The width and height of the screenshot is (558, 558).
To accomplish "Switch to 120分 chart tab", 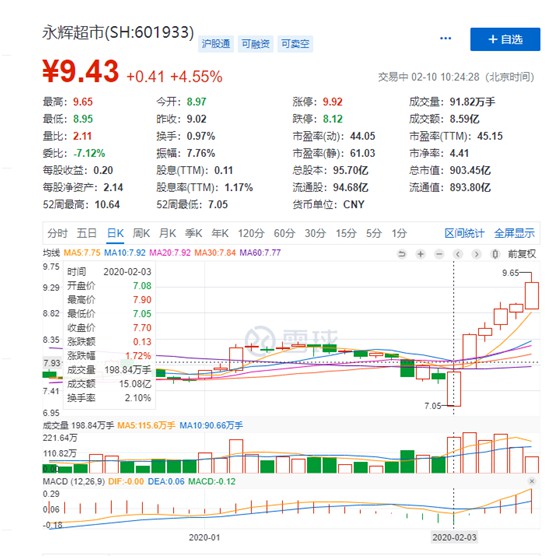I will click(x=251, y=233).
